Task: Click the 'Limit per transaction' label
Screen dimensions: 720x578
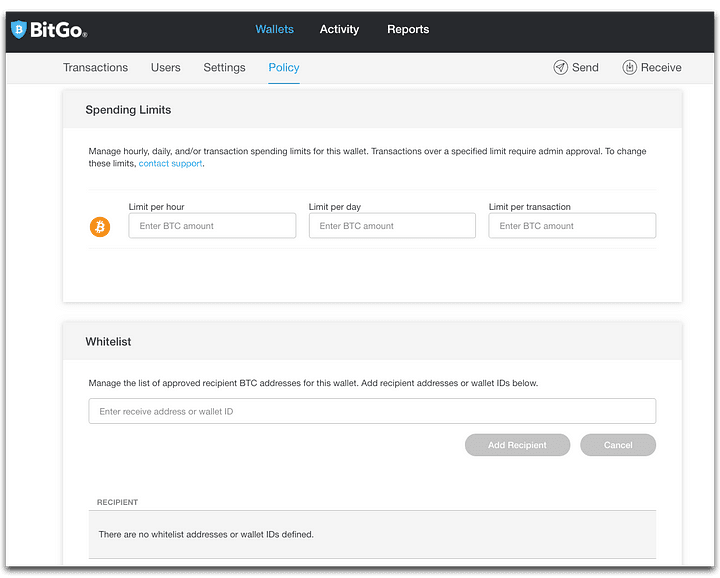Action: (x=529, y=207)
